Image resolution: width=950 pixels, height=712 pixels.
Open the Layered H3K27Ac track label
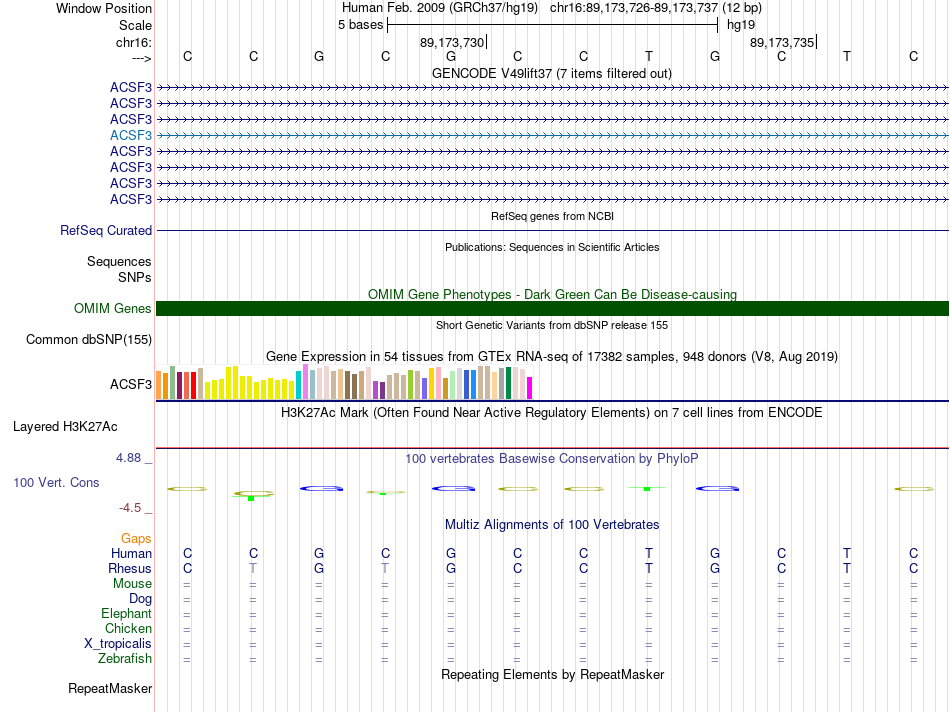[65, 427]
